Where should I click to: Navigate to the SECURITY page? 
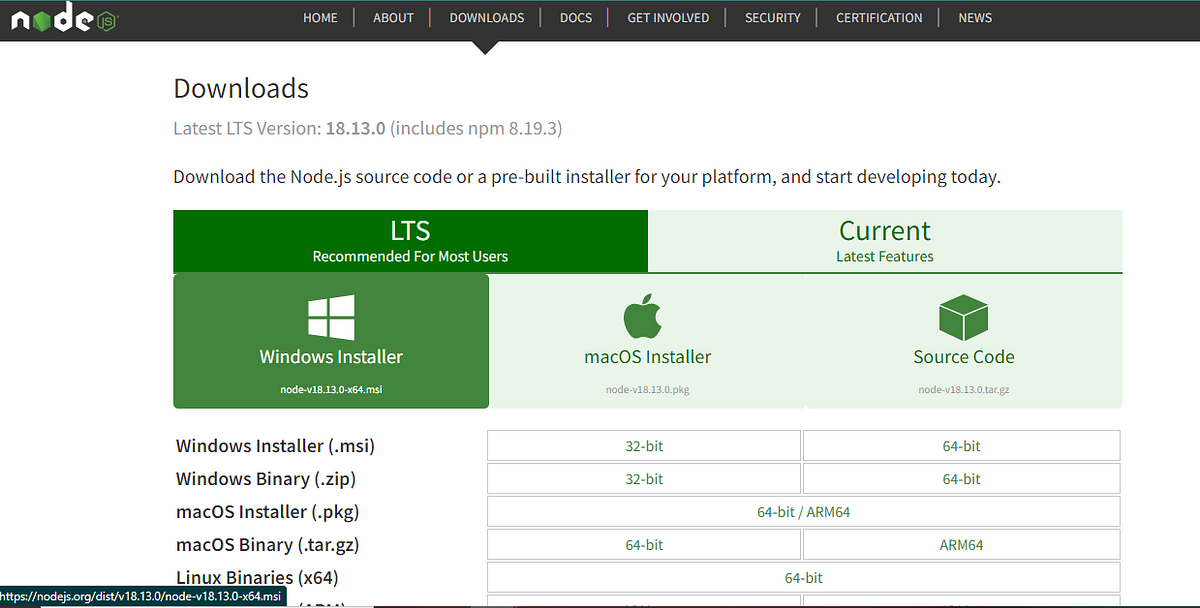pos(772,17)
